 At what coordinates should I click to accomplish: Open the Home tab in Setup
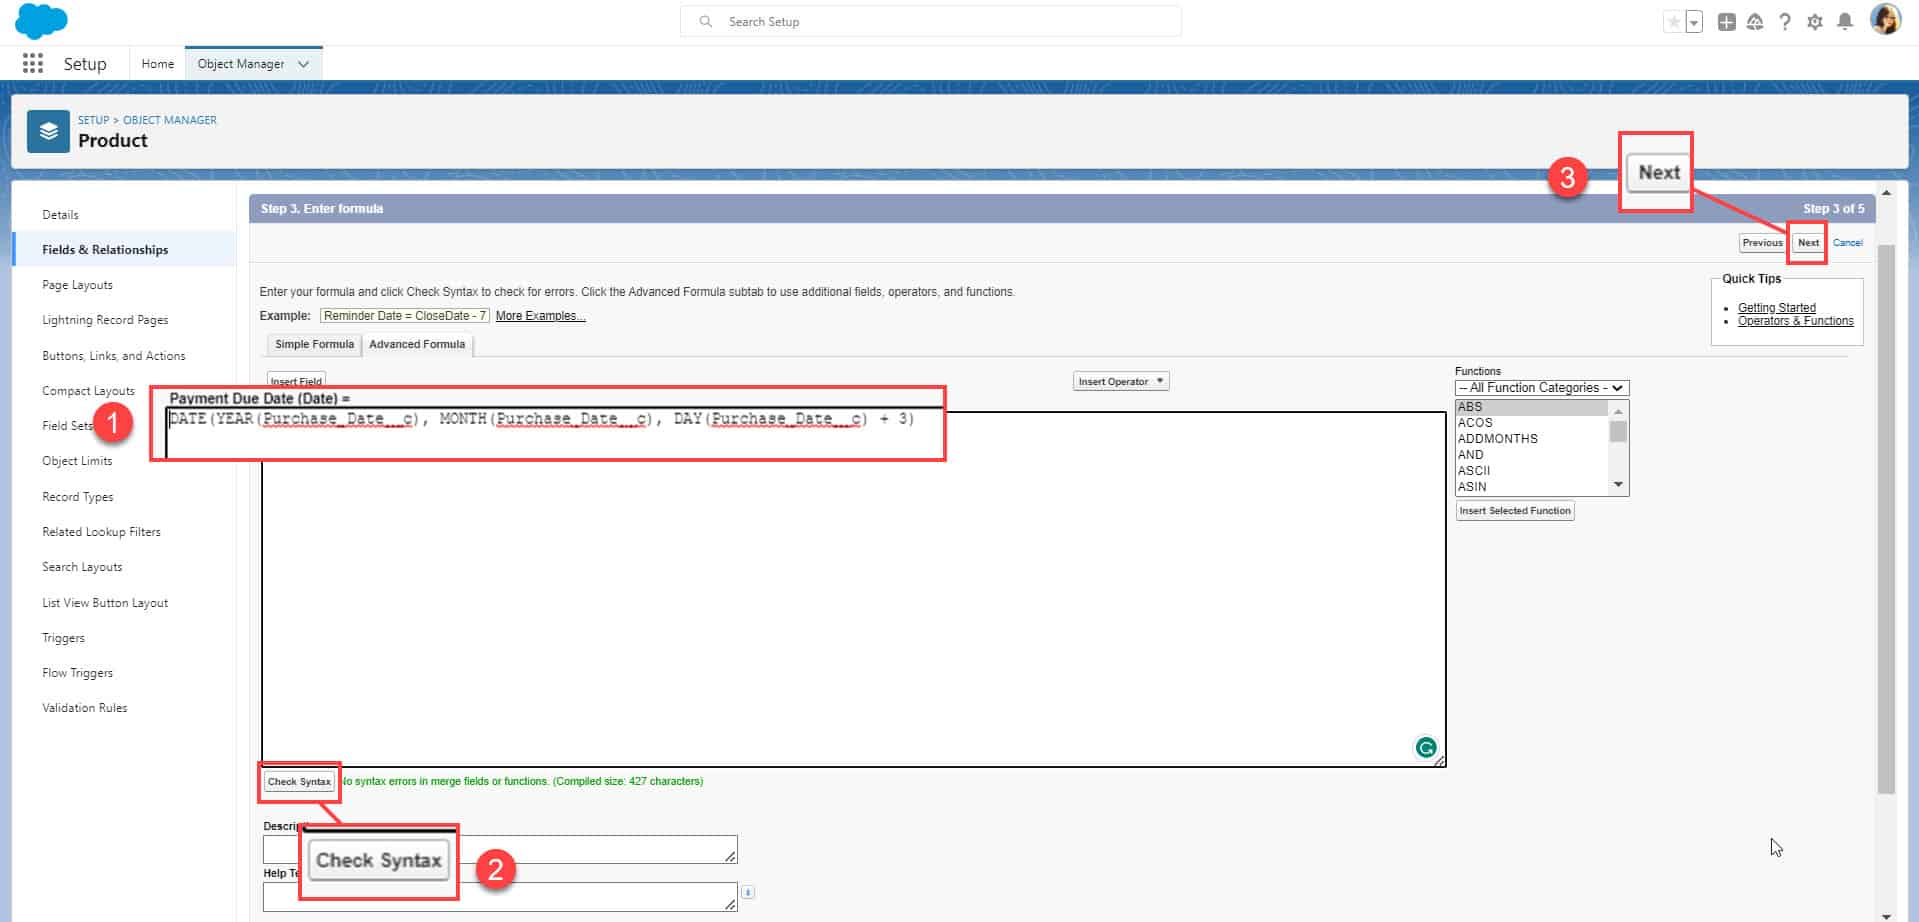pyautogui.click(x=157, y=63)
